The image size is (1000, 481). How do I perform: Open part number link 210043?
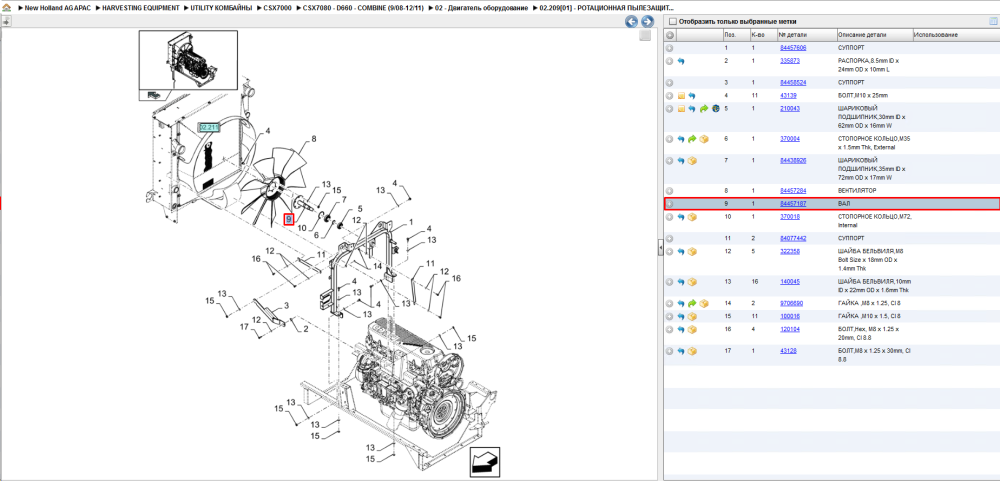(790, 108)
